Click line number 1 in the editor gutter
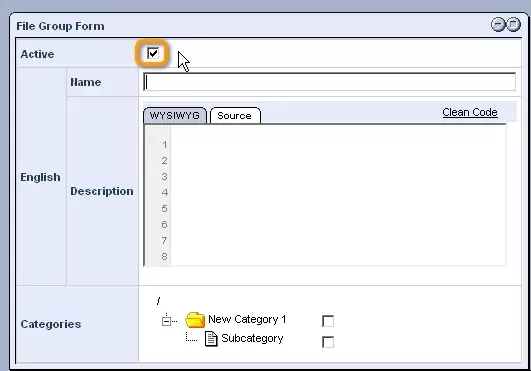The height and width of the screenshot is (371, 531). pos(165,145)
